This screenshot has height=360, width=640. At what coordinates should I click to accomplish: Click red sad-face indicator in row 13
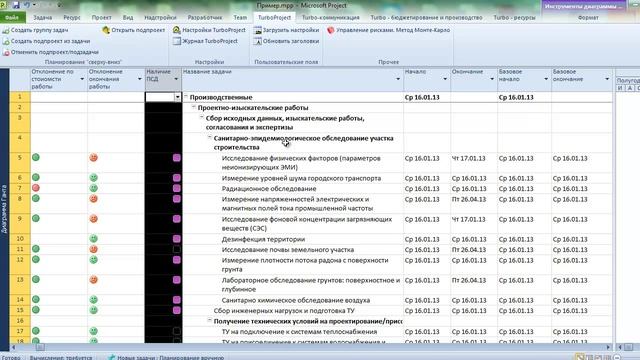(x=93, y=280)
